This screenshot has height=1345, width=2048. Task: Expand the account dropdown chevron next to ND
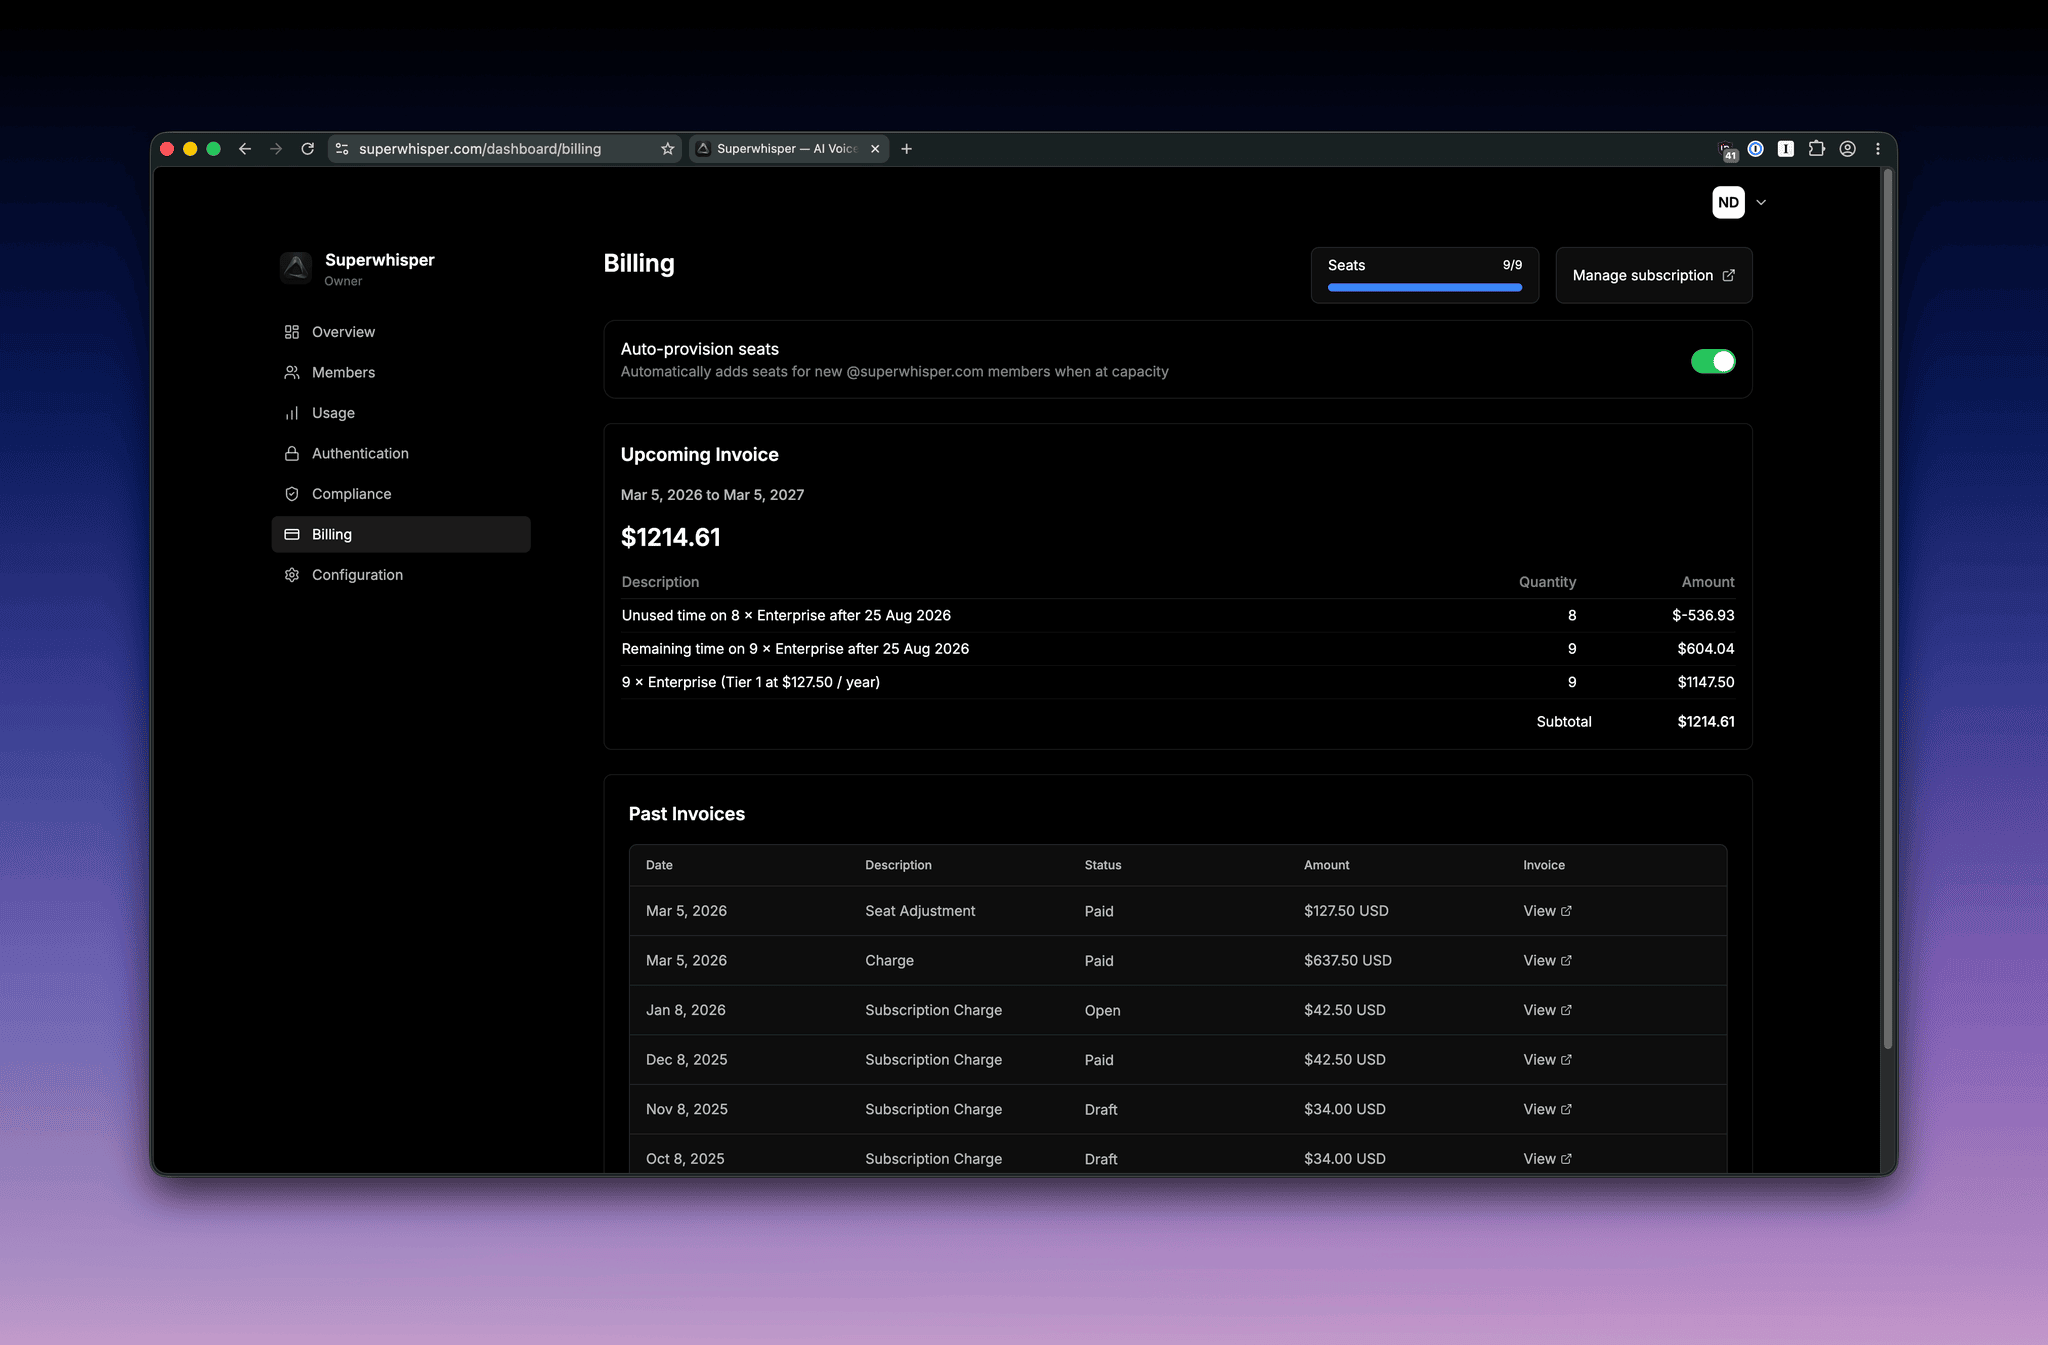click(1761, 202)
